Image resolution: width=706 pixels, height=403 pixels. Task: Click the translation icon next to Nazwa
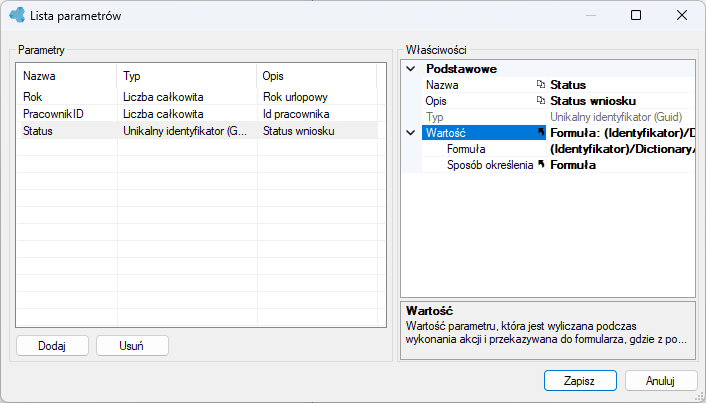(x=541, y=84)
